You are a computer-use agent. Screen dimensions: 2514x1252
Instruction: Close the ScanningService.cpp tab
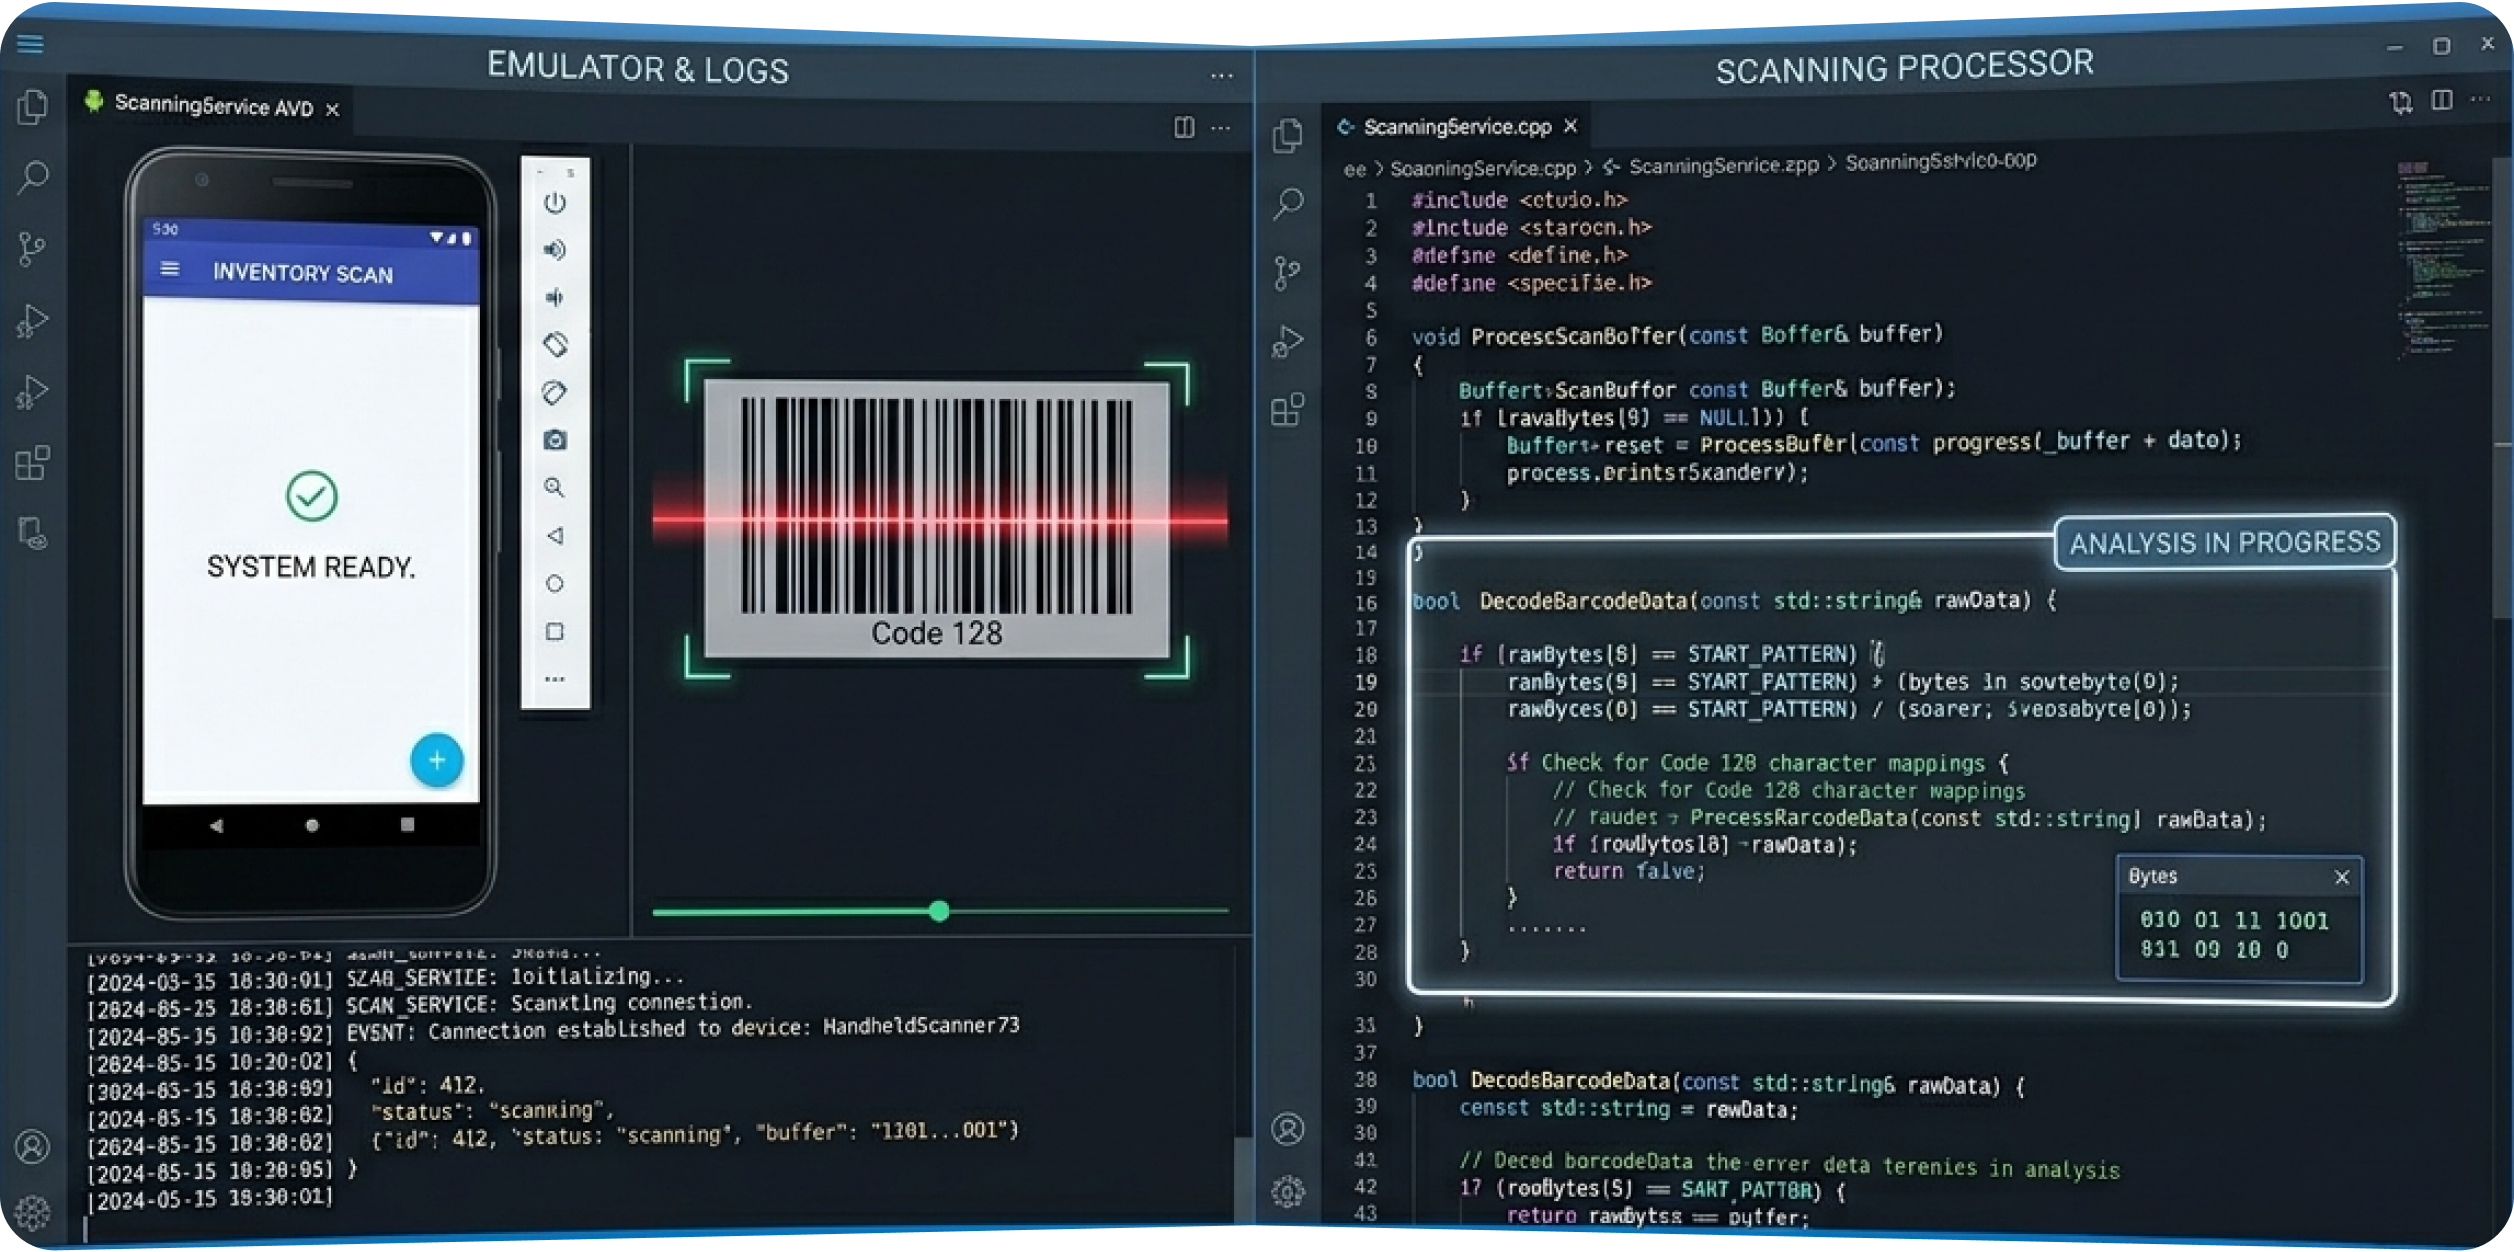point(1571,126)
